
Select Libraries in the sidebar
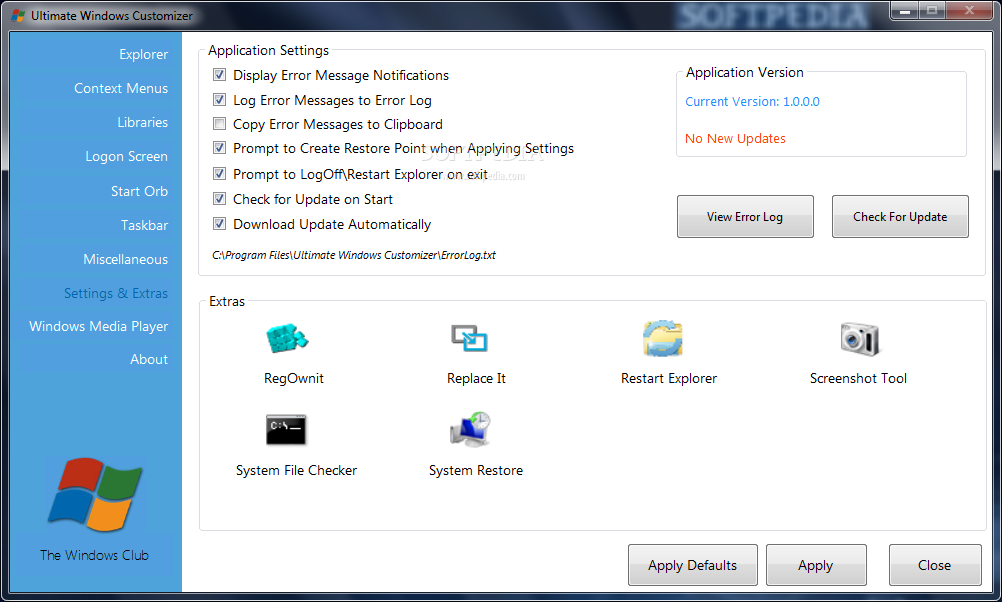(143, 122)
